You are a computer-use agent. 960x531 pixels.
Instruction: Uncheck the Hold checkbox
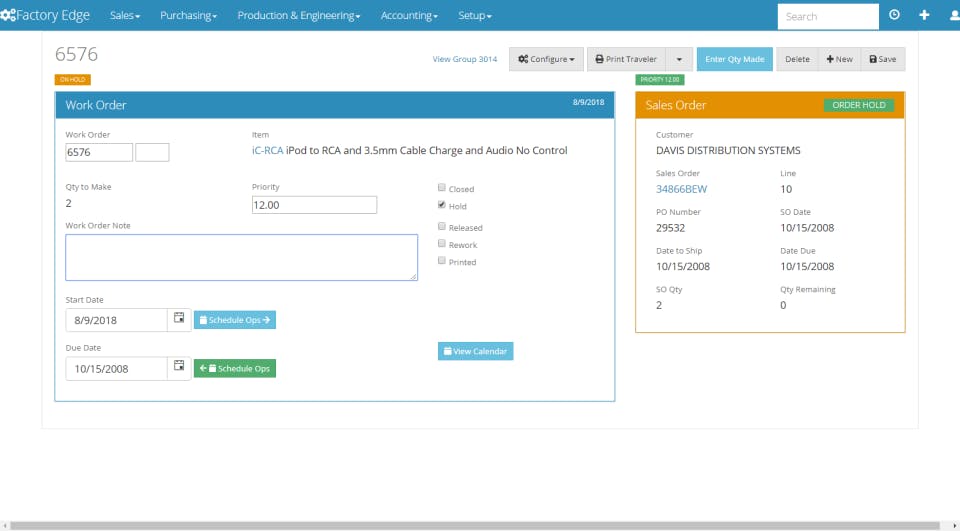point(441,205)
